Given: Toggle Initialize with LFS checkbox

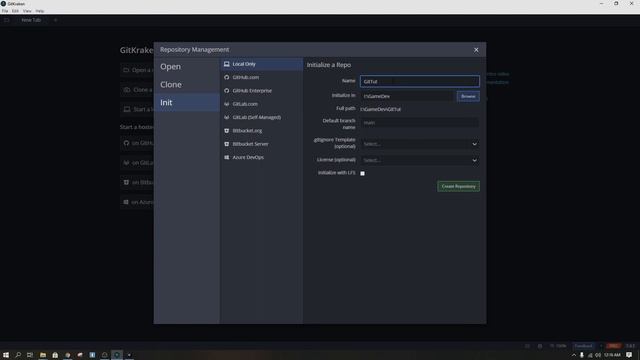Looking at the screenshot, I should pos(362,173).
